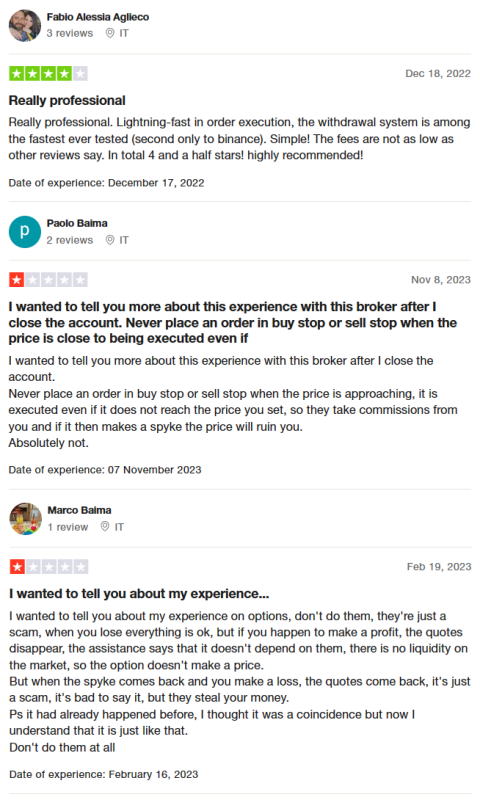This screenshot has width=480, height=800.
Task: Open the 'Really professional' review title
Action: pos(67,100)
